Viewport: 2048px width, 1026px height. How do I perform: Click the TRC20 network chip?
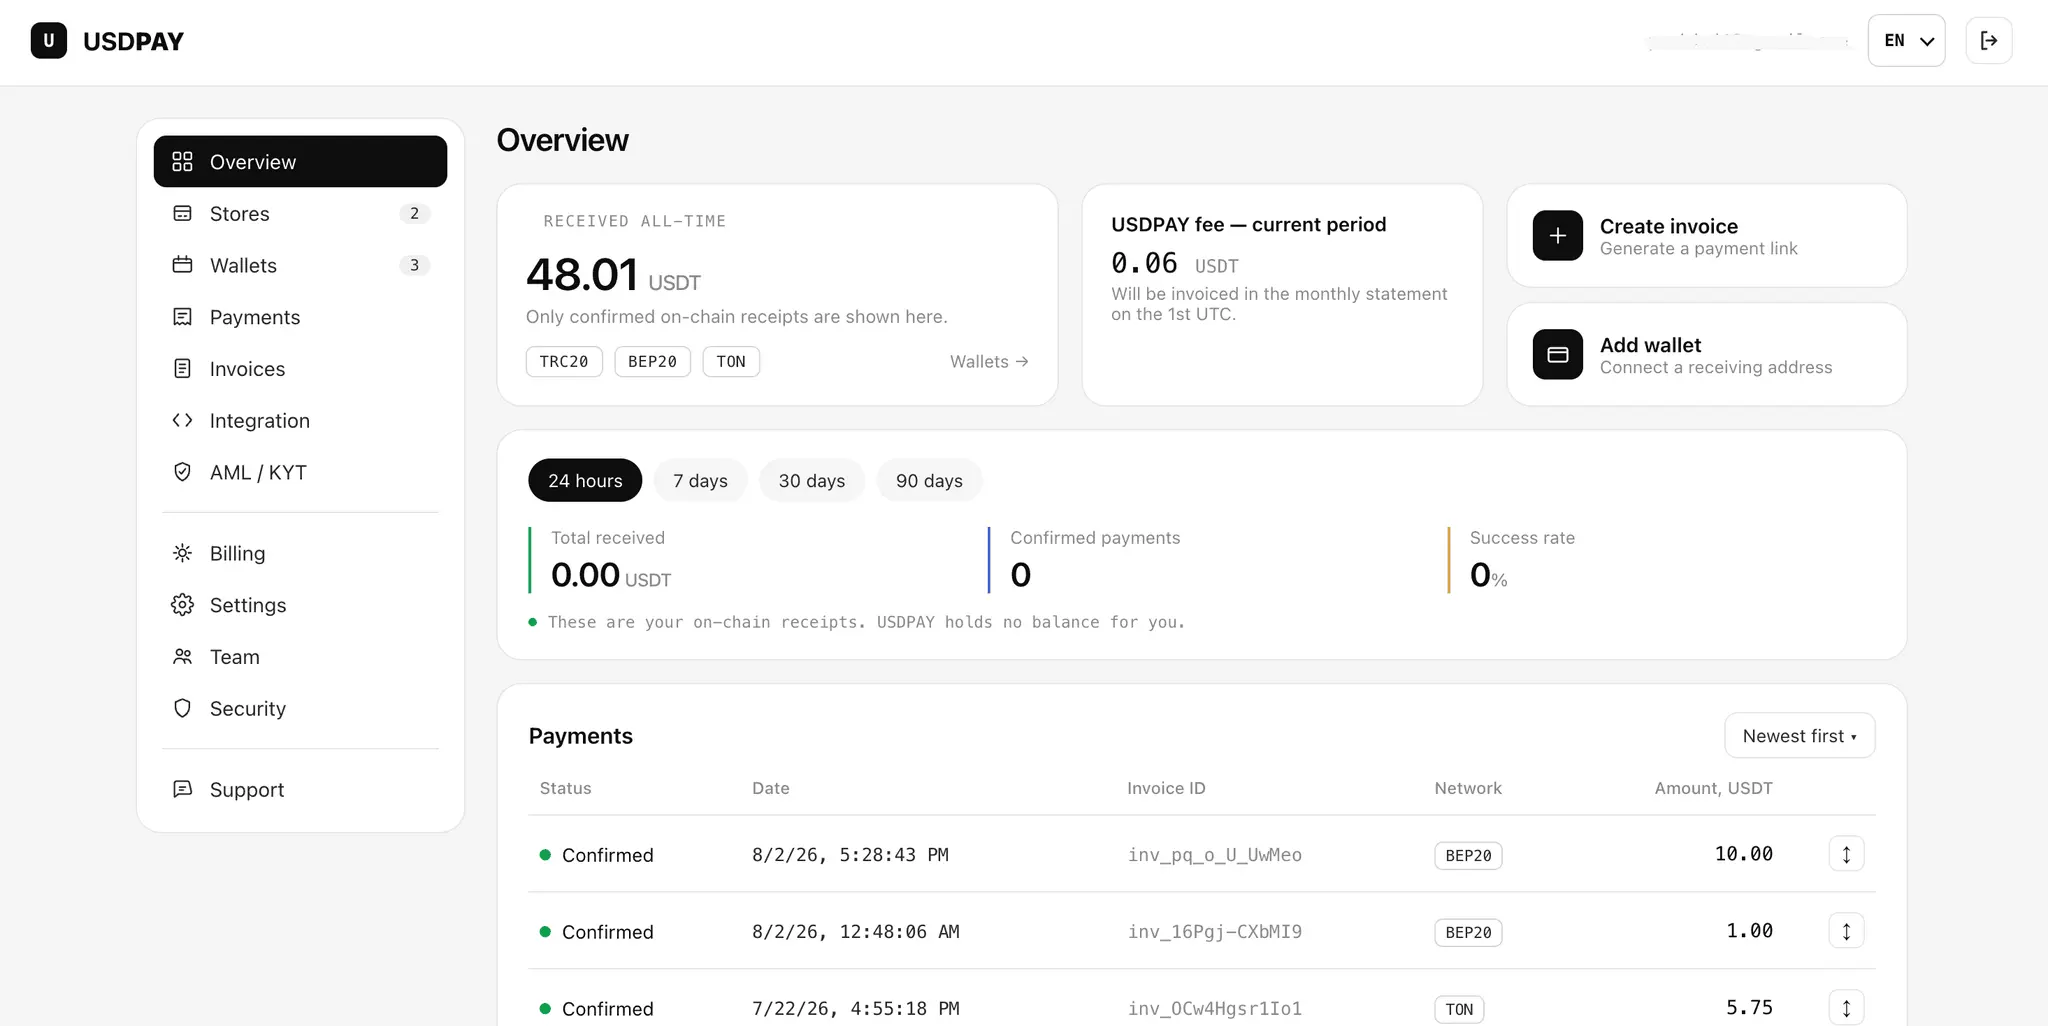pos(564,362)
